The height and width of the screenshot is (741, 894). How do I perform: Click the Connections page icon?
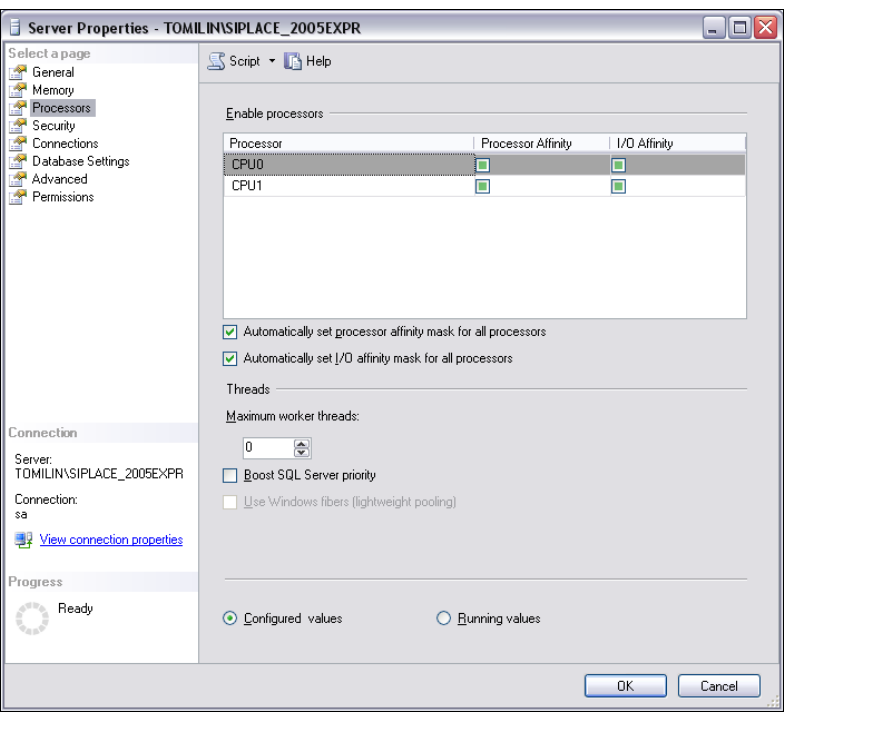18,143
